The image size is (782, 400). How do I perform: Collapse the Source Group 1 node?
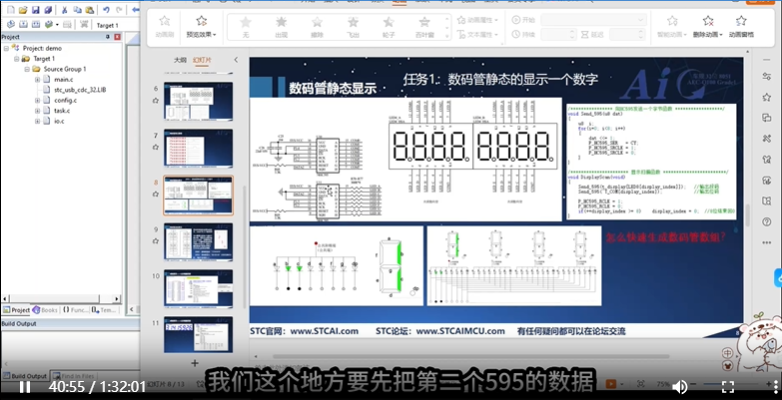pyautogui.click(x=27, y=69)
